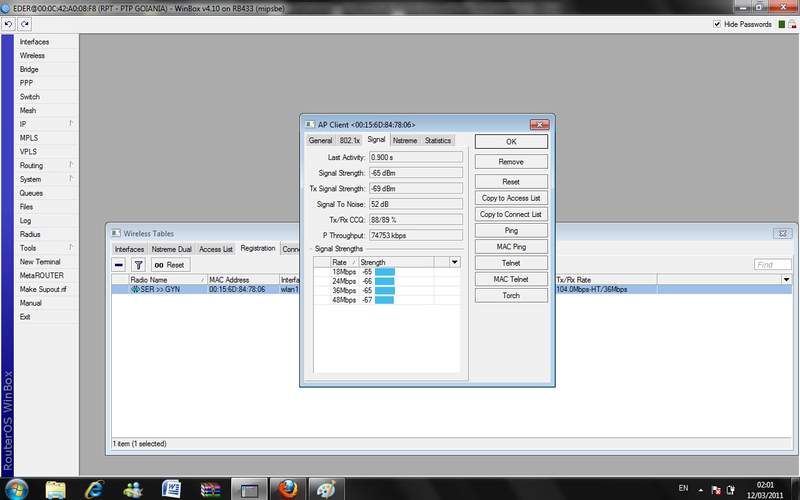Image resolution: width=800 pixels, height=500 pixels.
Task: Sort by the Strength column header
Action: pyautogui.click(x=395, y=262)
